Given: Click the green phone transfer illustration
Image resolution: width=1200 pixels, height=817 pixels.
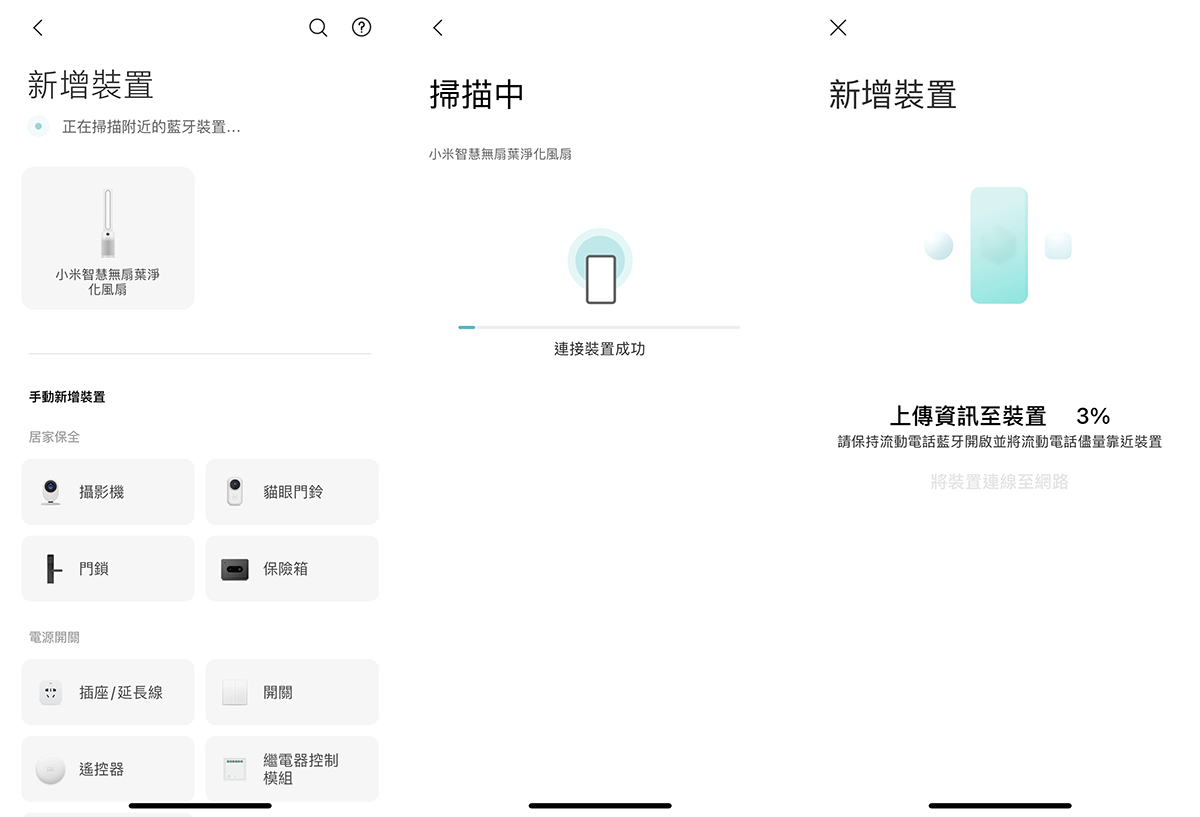Looking at the screenshot, I should tap(998, 245).
